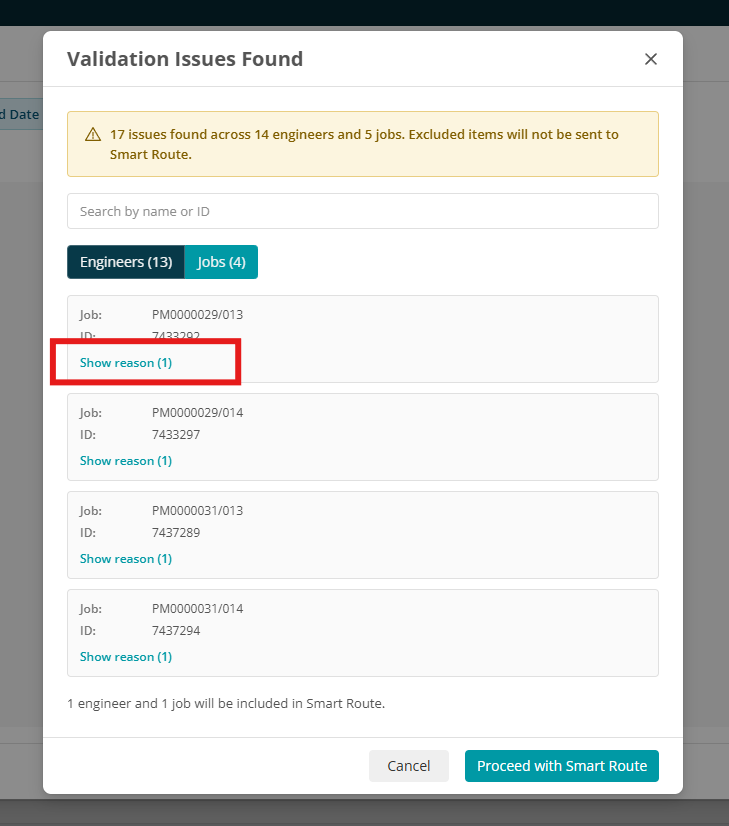Click the partially hidden Date button behind dialog

(20, 114)
